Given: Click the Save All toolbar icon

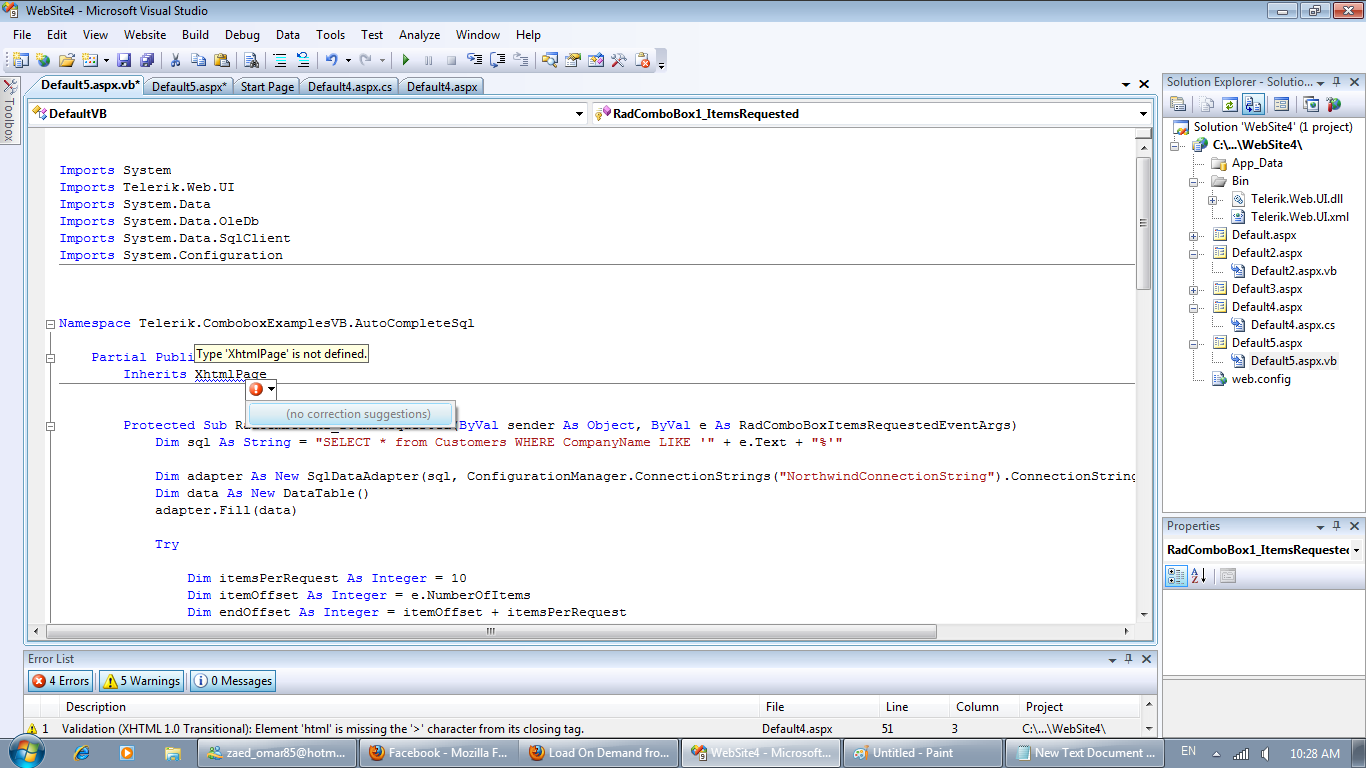Looking at the screenshot, I should click(147, 60).
